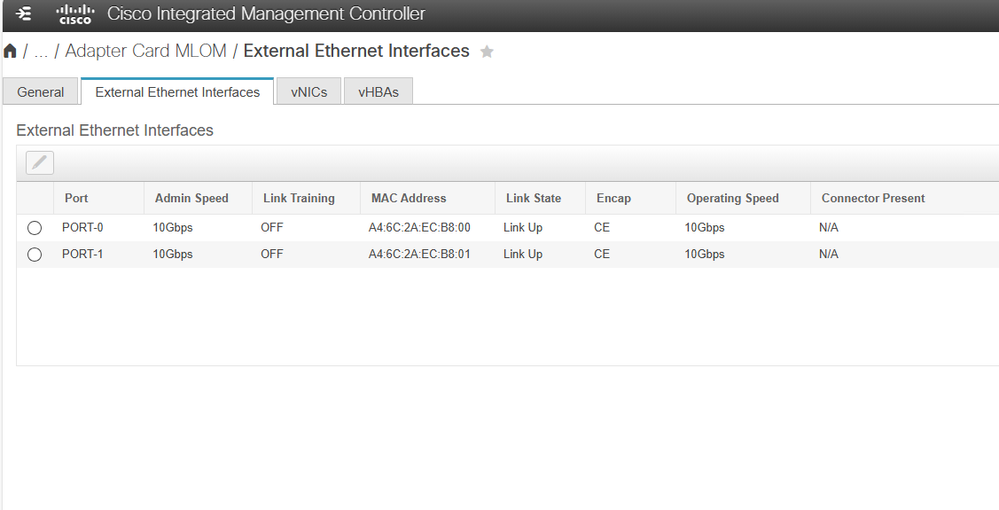Switch to the vHBAs tab

coord(378,92)
